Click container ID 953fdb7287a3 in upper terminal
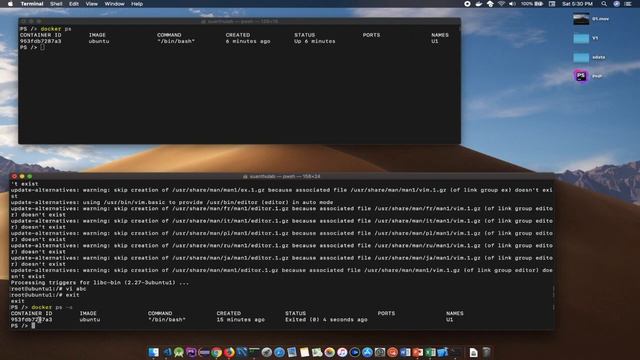Screen dimensions: 640x360 pos(40,41)
